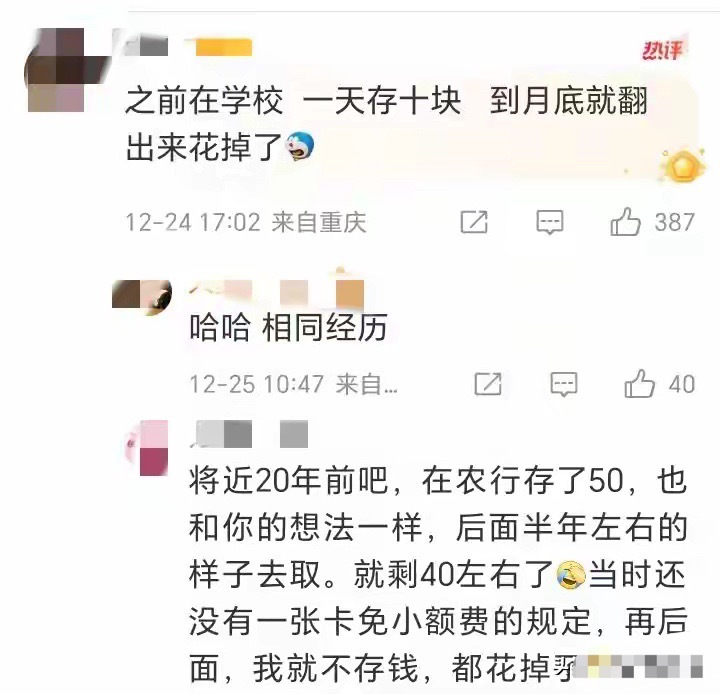
Task: Tap the 387 like count number
Action: (x=675, y=222)
